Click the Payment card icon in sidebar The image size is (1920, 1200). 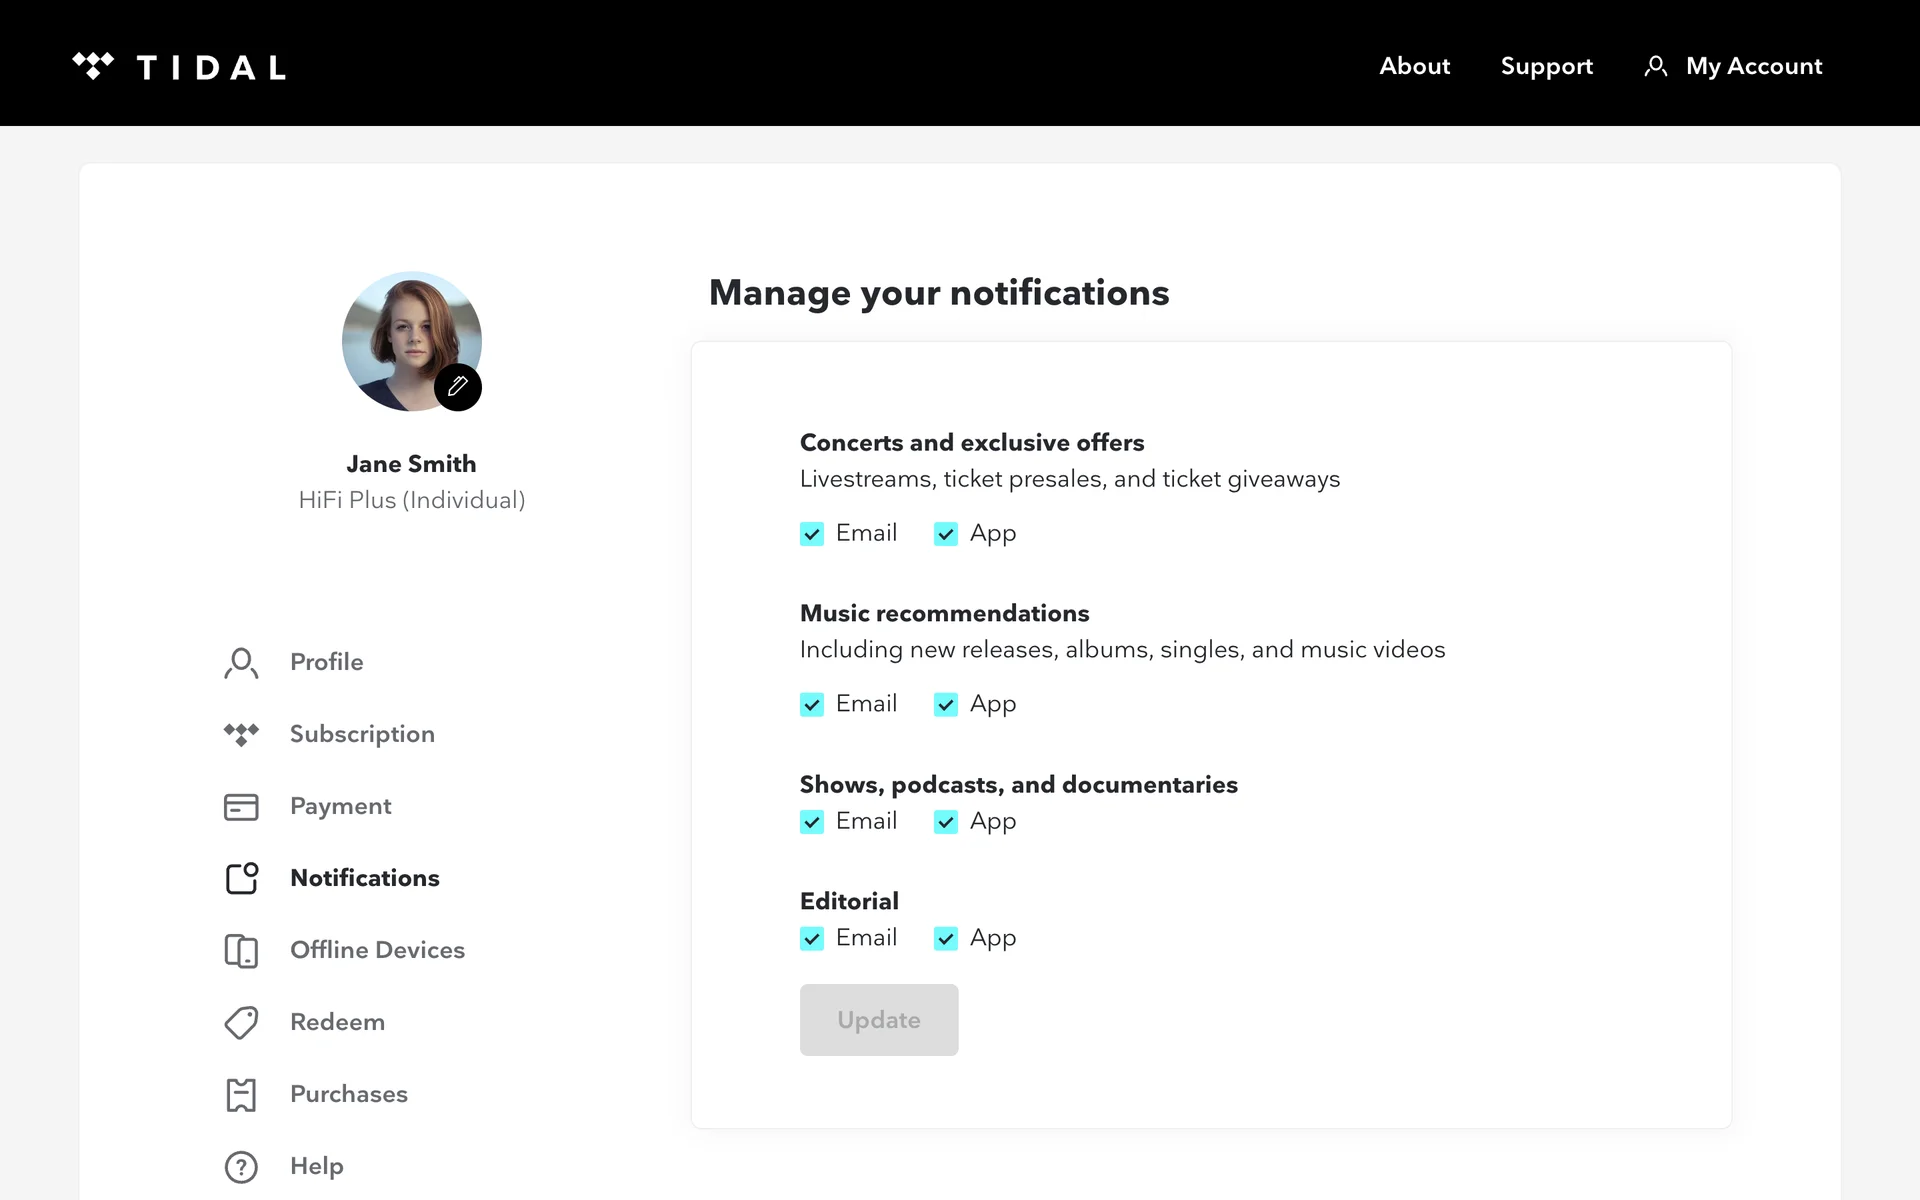click(x=241, y=807)
